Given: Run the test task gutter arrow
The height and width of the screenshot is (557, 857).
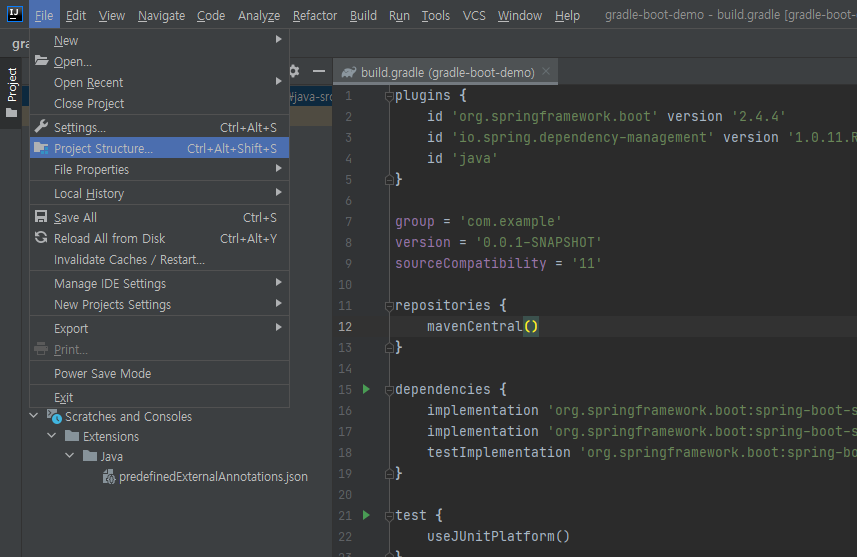Looking at the screenshot, I should (x=366, y=515).
